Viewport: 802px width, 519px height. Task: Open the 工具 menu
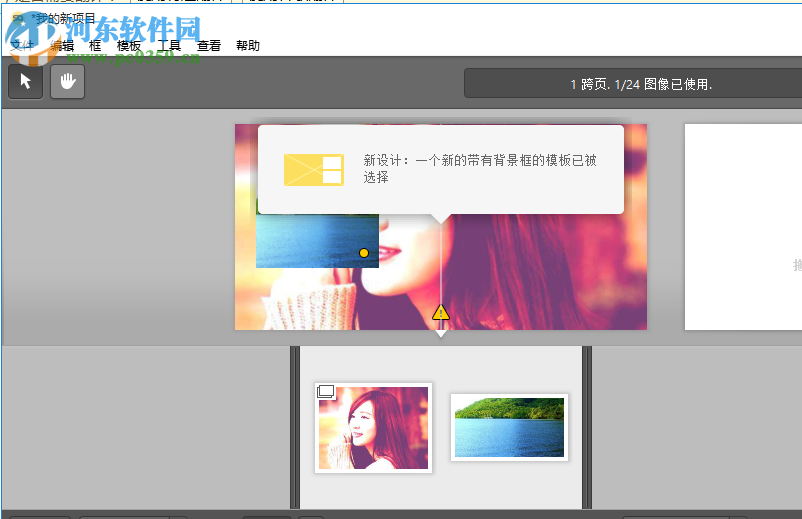click(x=169, y=46)
